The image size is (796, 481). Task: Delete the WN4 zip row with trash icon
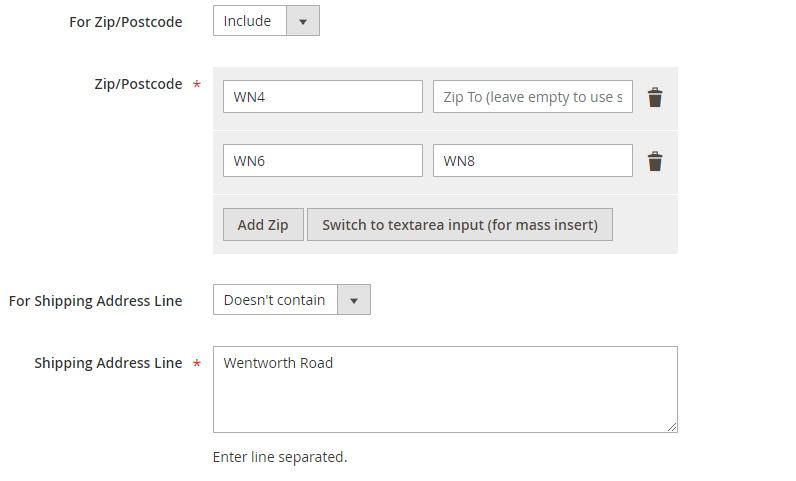click(x=655, y=97)
